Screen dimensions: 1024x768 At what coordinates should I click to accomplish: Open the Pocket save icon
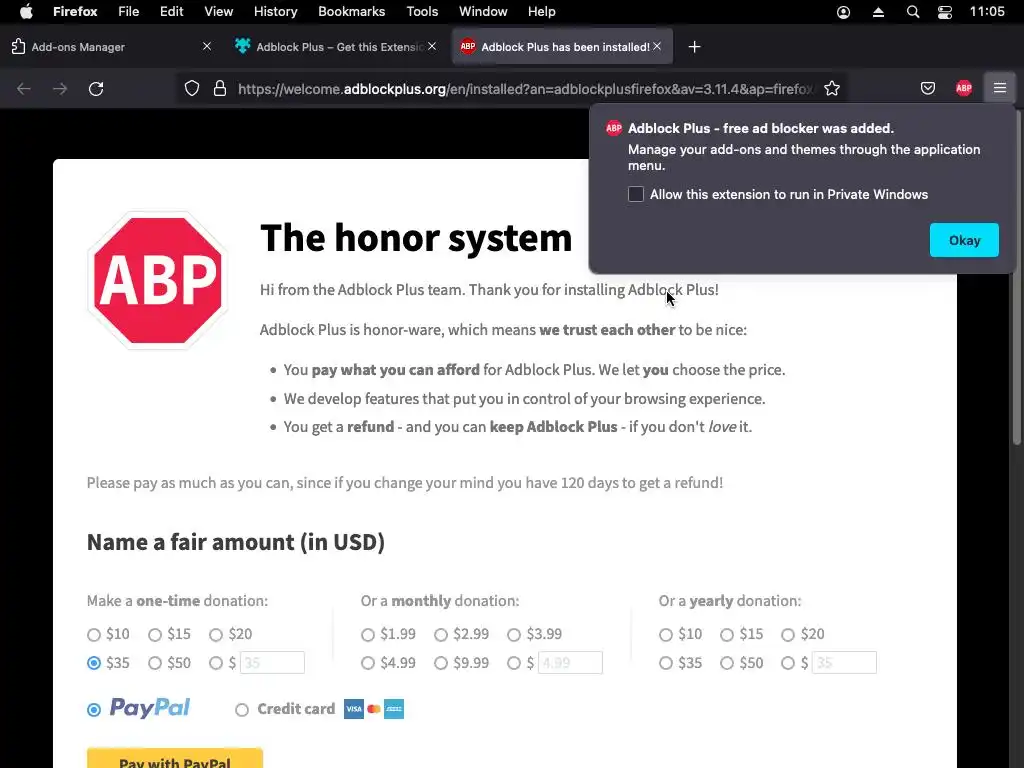pyautogui.click(x=928, y=88)
